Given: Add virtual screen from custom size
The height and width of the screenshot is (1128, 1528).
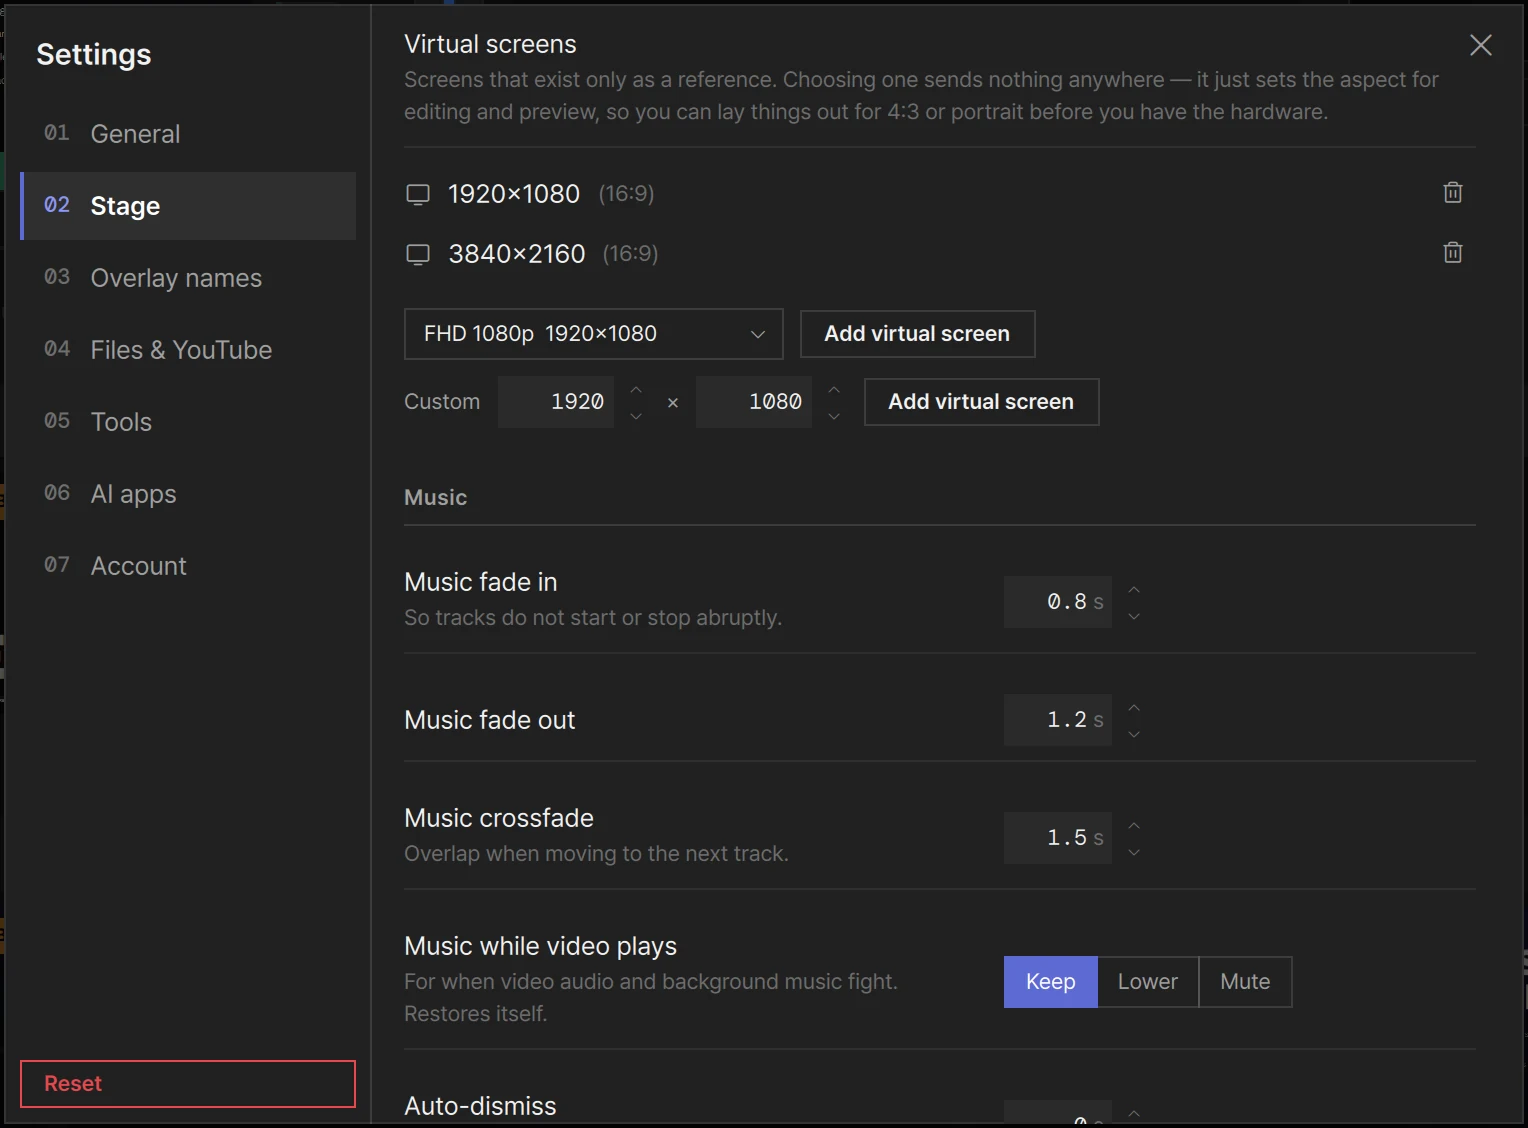Looking at the screenshot, I should [981, 402].
